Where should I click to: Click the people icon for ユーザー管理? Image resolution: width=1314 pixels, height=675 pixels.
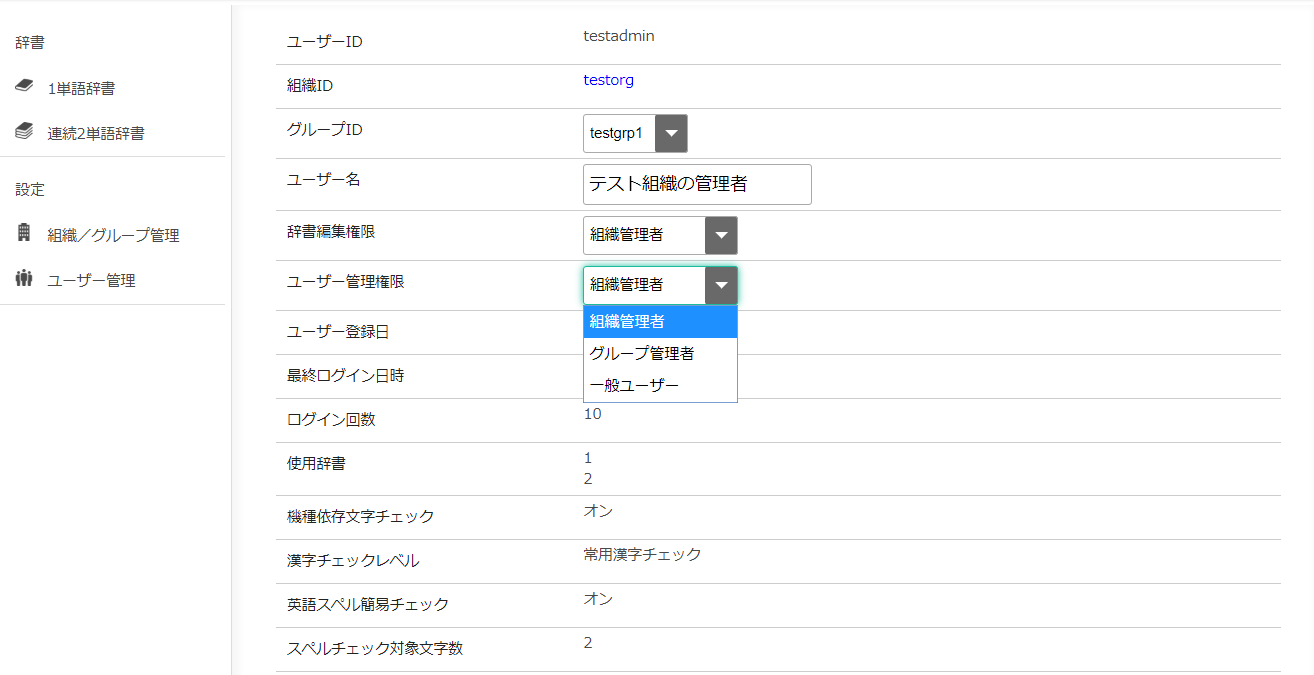(x=24, y=279)
